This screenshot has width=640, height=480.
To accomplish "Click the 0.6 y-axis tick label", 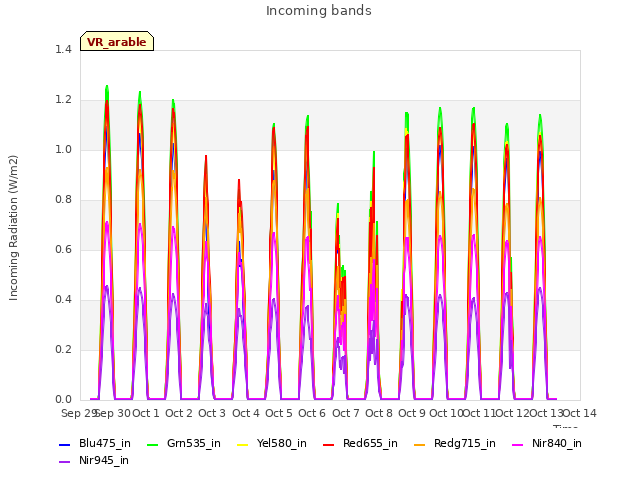I will coord(63,249).
